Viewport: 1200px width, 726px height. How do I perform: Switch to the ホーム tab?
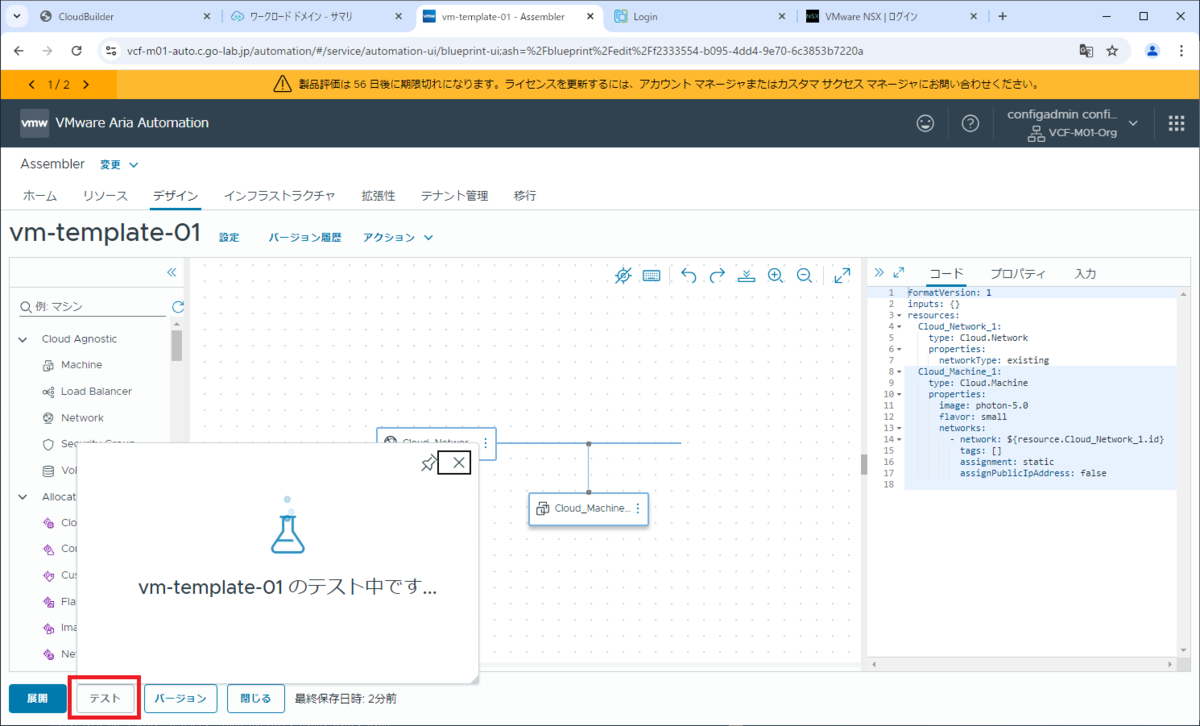click(40, 196)
